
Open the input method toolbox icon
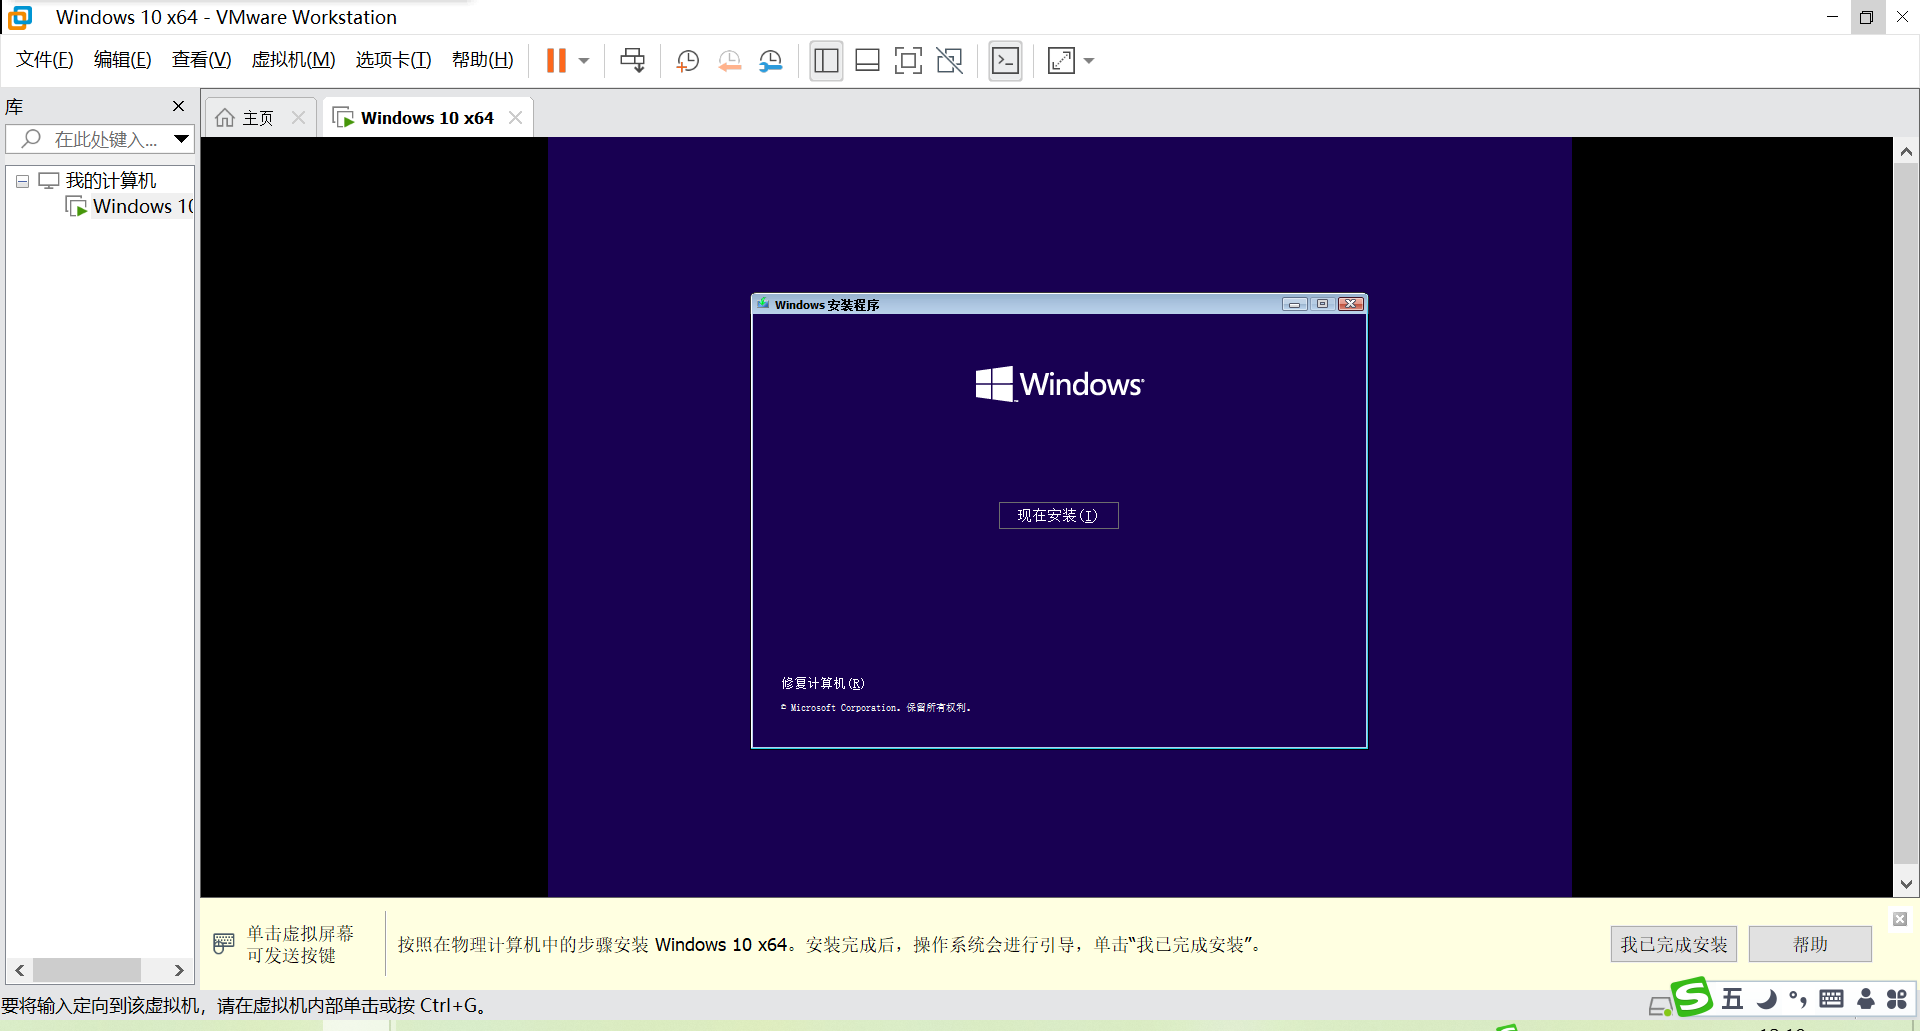click(x=1897, y=999)
